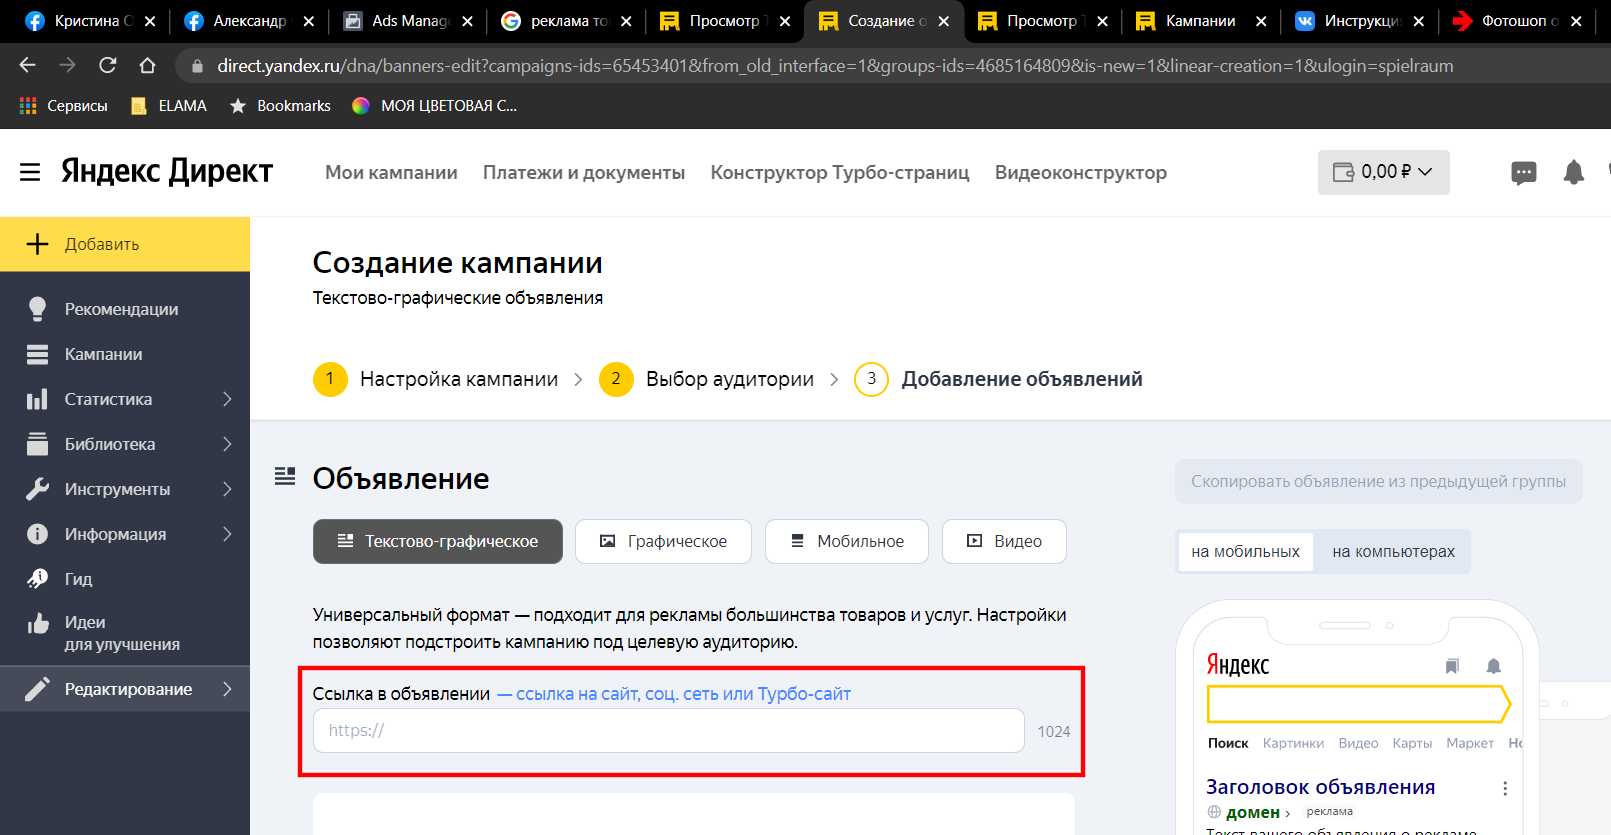Go back to Настройка кампании step
This screenshot has width=1611, height=835.
458,379
